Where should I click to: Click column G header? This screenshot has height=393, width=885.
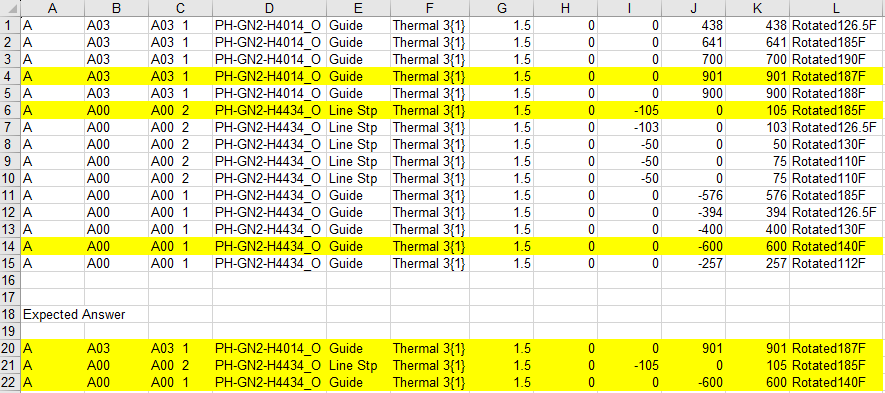click(x=501, y=8)
